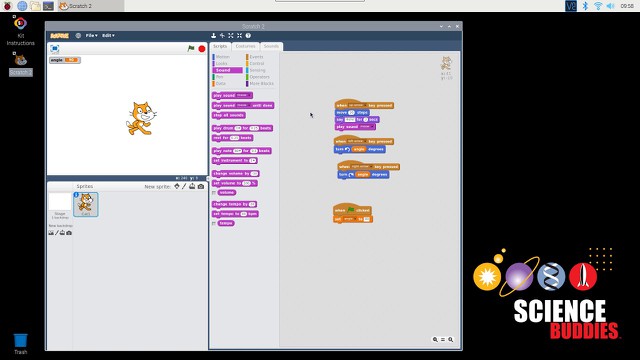
Task: Toggle the volume reporter checkbox
Action: coord(213,193)
